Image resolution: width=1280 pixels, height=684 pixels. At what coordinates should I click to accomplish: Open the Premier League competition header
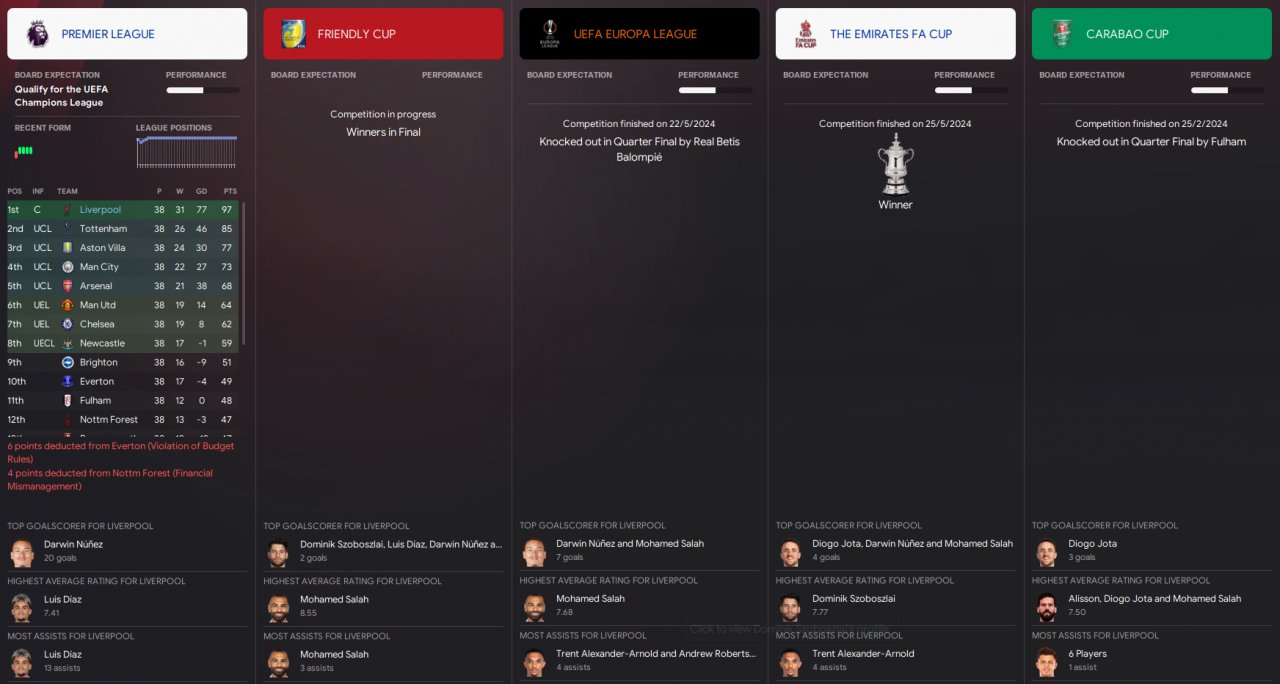point(127,34)
